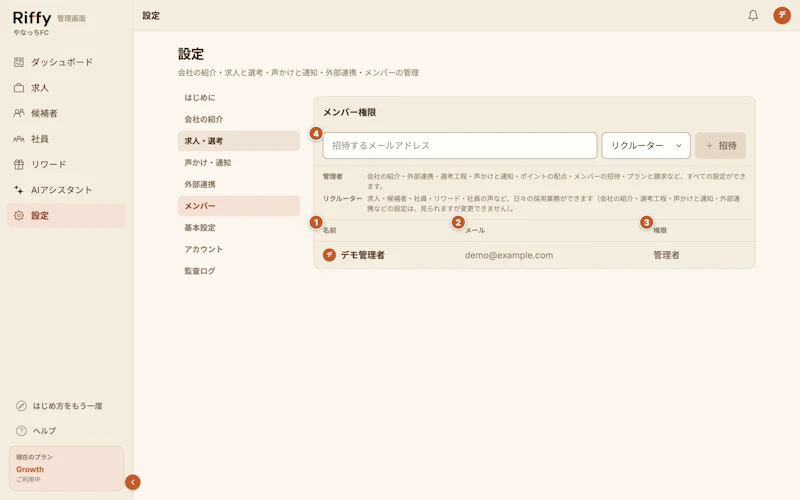Viewport: 800px width, 500px height.
Task: Open 候補者 in the sidebar
Action: coord(66,113)
